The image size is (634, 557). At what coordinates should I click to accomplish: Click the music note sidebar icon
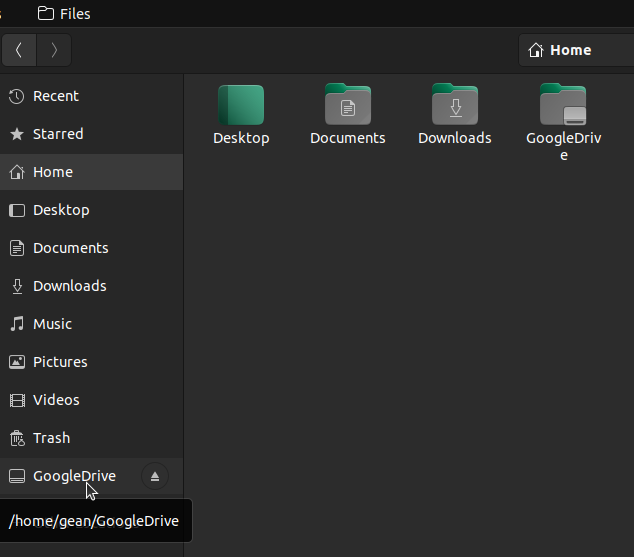click(16, 324)
